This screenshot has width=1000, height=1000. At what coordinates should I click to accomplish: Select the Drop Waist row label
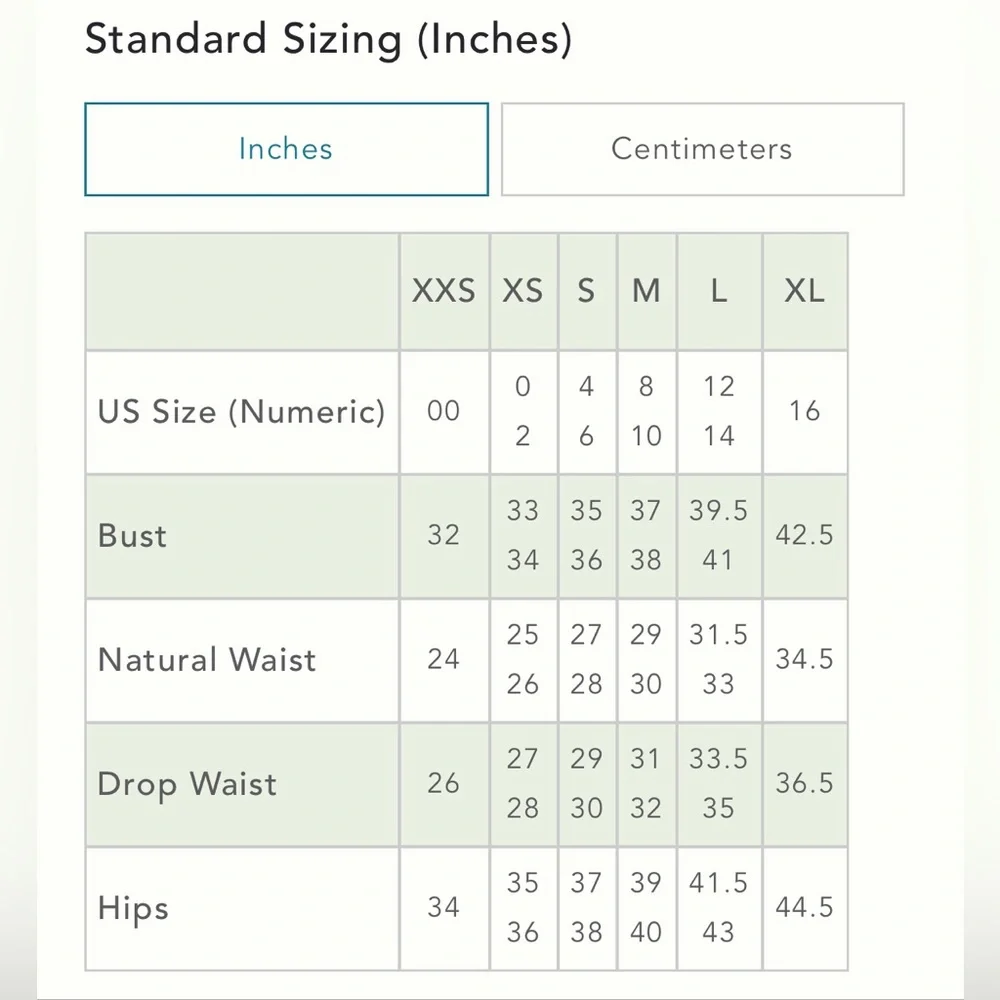(x=187, y=784)
